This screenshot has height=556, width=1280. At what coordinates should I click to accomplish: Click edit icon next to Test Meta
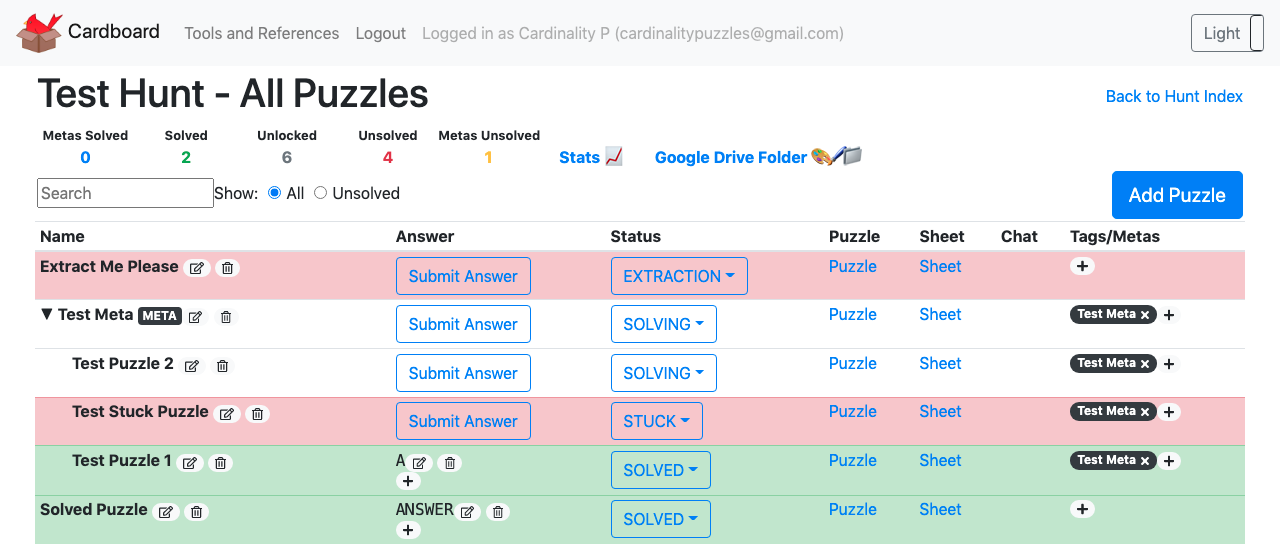click(x=196, y=317)
